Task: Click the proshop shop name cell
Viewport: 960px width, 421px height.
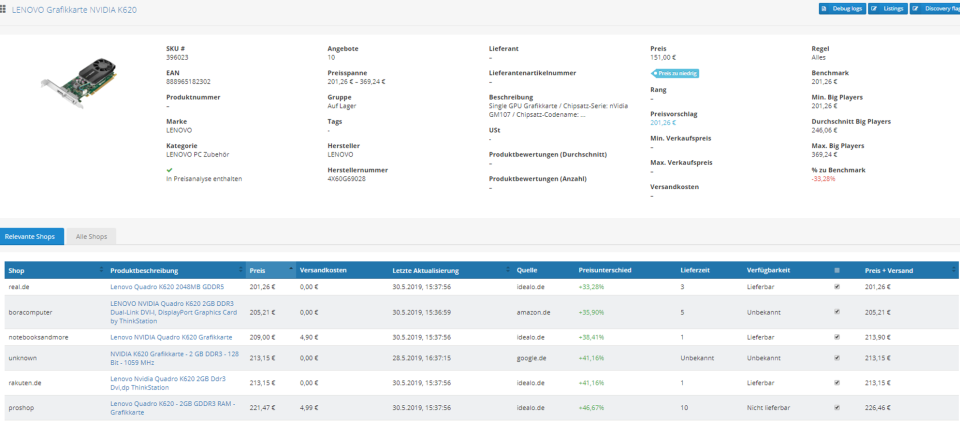Action: 19,408
